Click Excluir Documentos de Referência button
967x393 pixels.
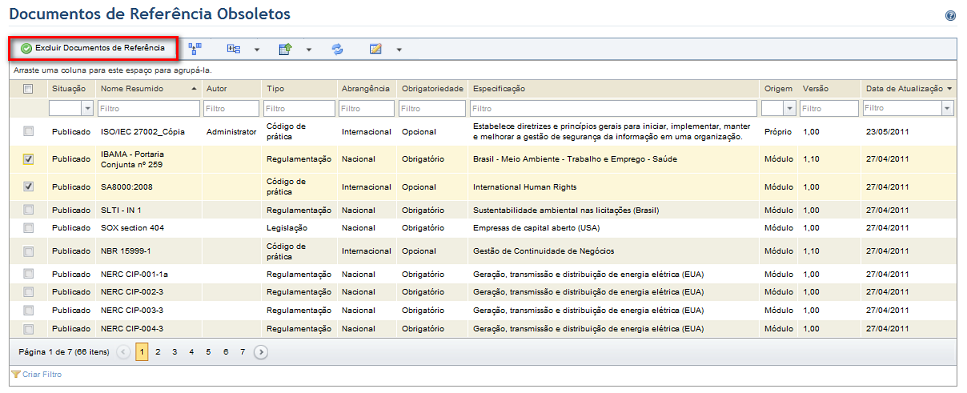pos(93,48)
